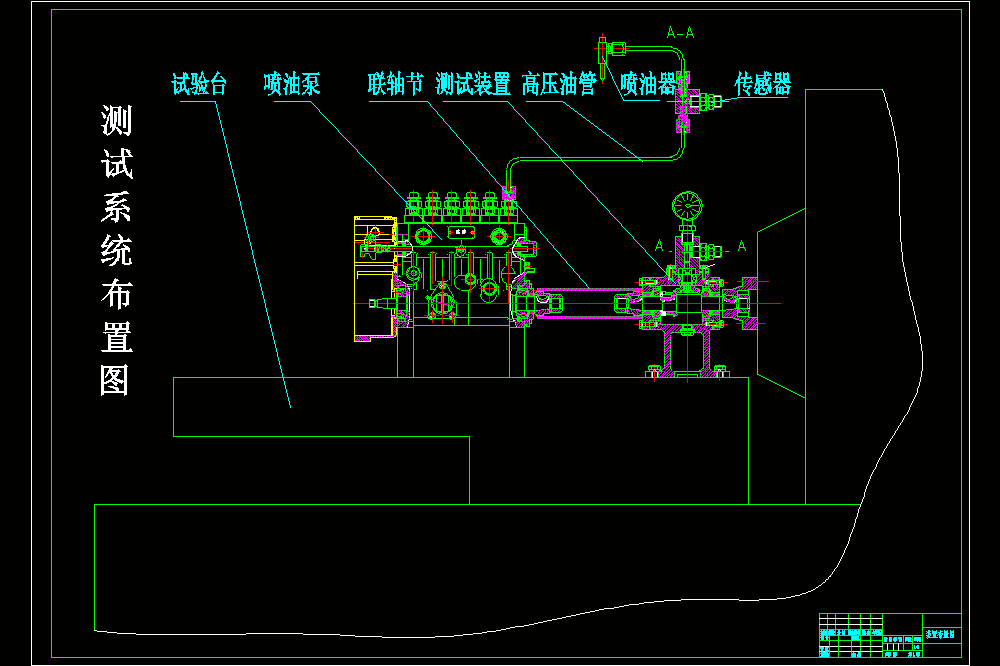Pick the round pressure gauge dial
This screenshot has width=1000, height=666.
coord(688,207)
